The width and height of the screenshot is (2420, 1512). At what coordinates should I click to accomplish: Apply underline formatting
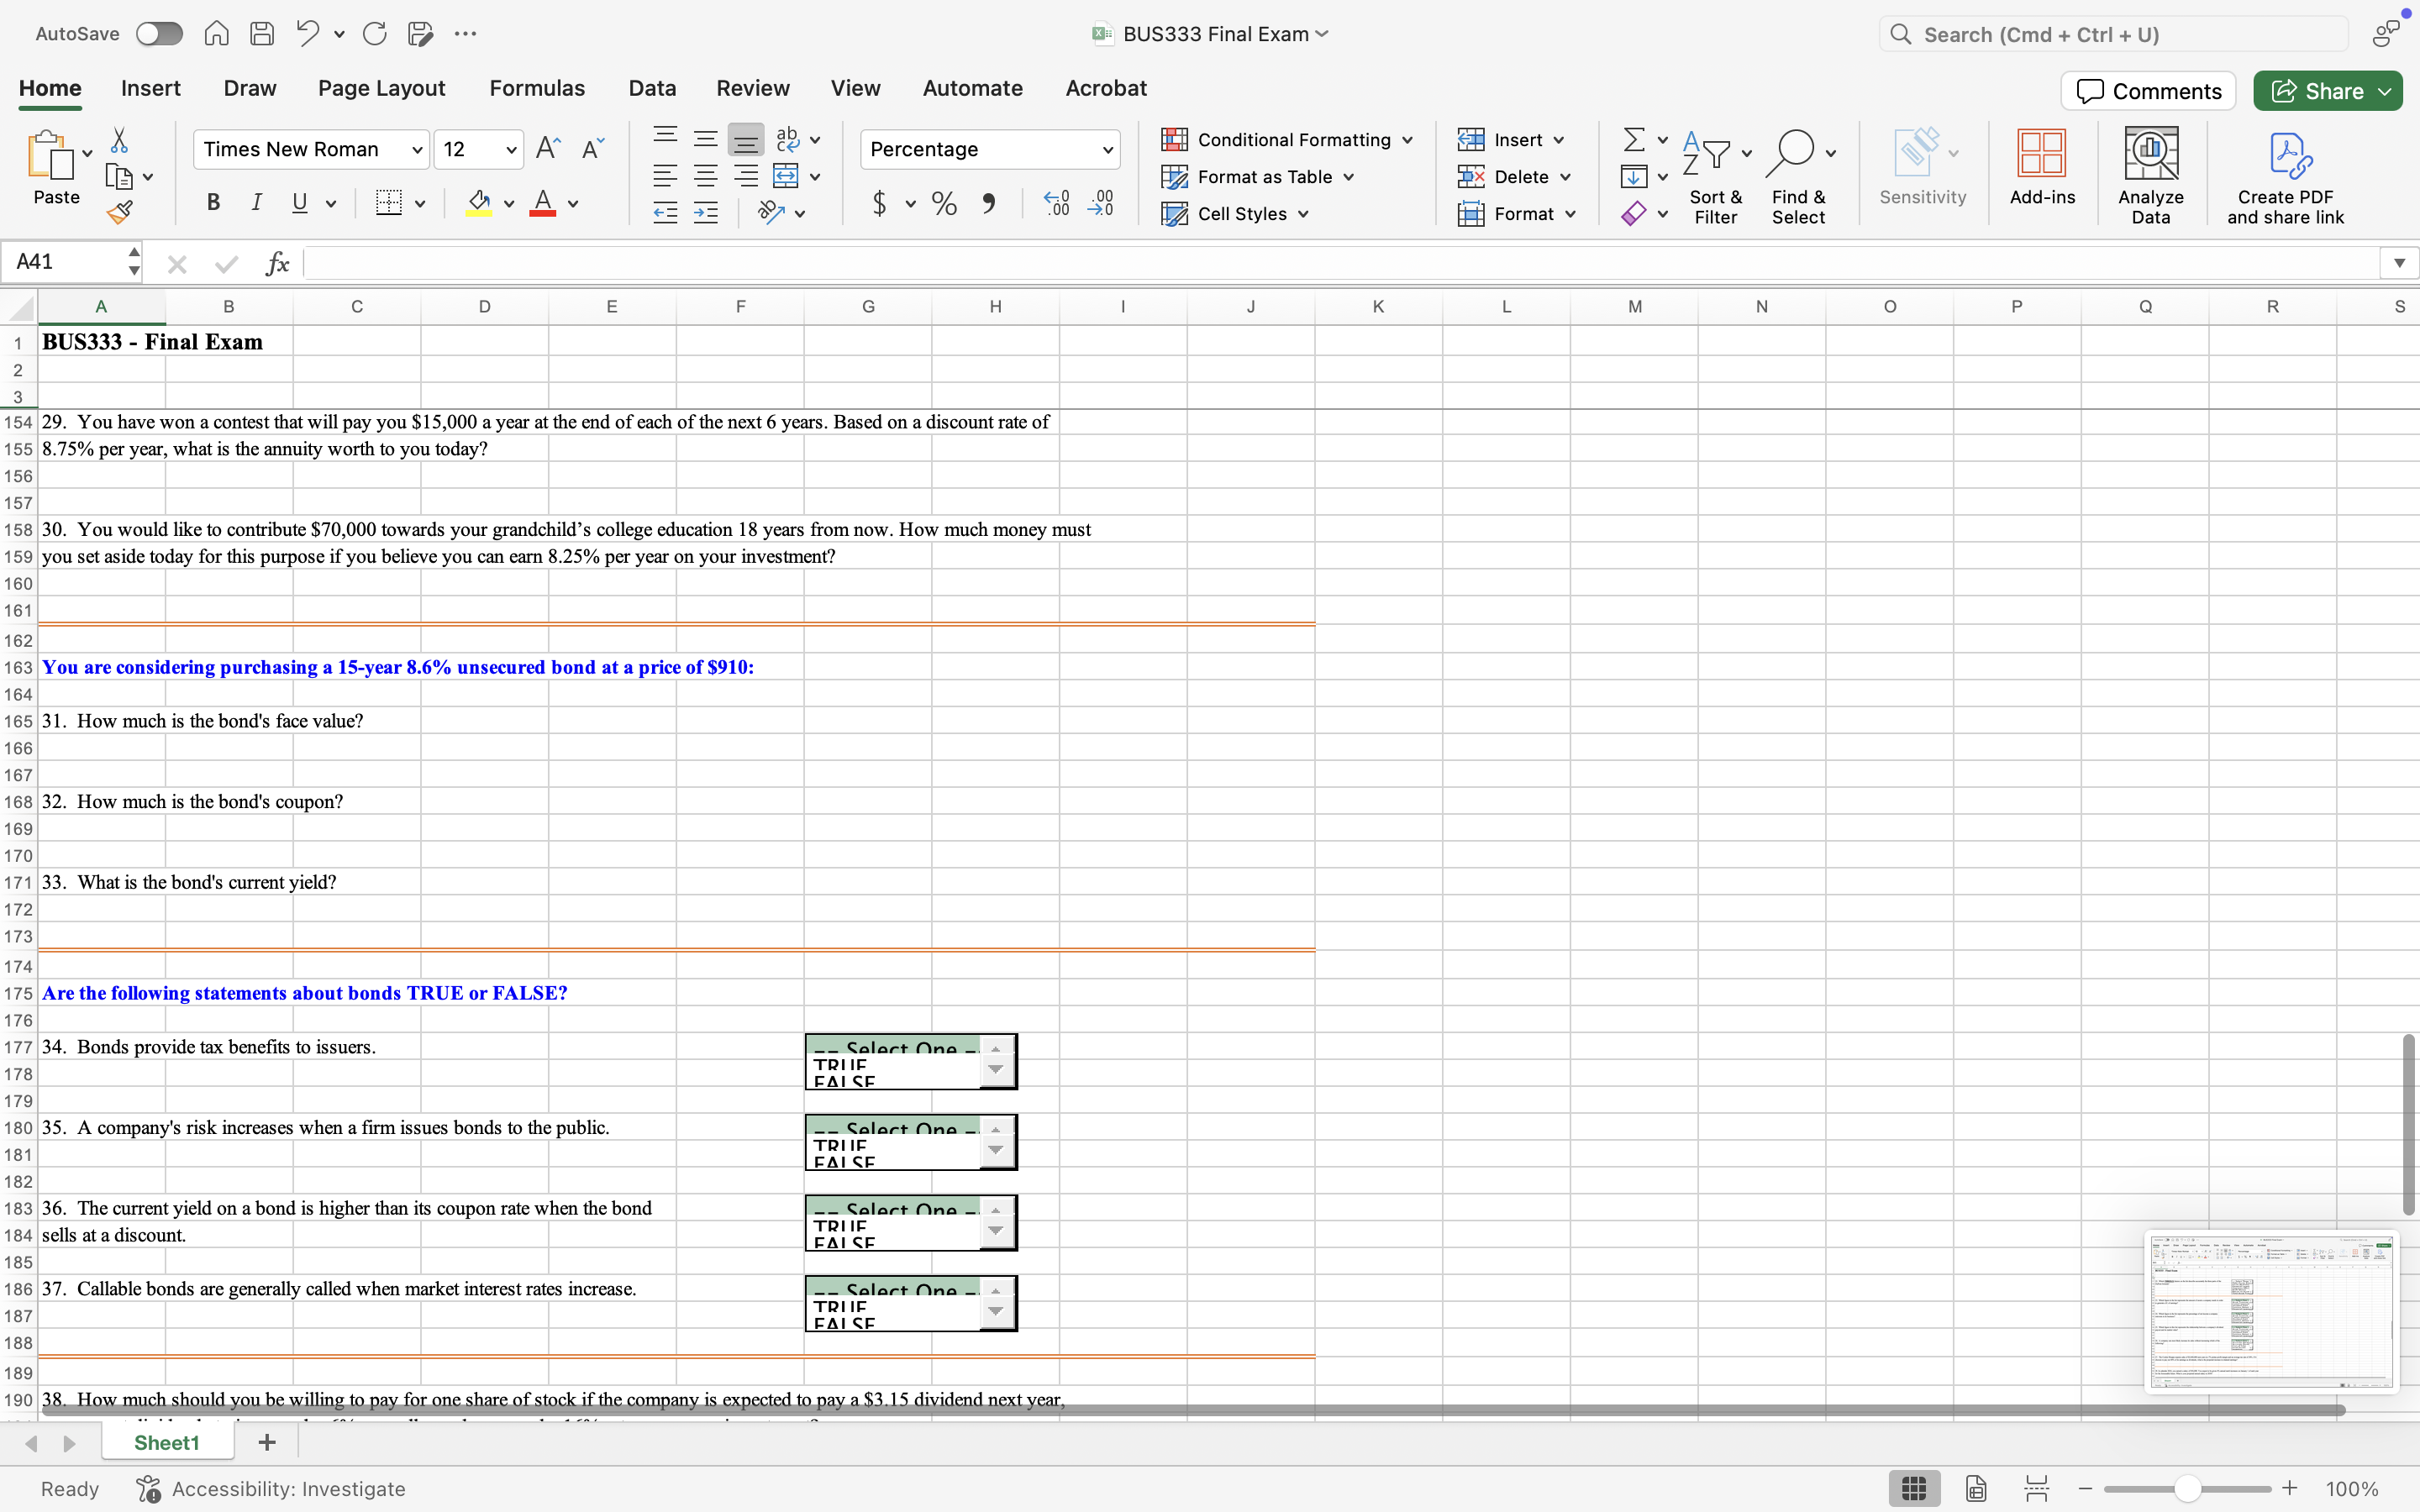300,203
